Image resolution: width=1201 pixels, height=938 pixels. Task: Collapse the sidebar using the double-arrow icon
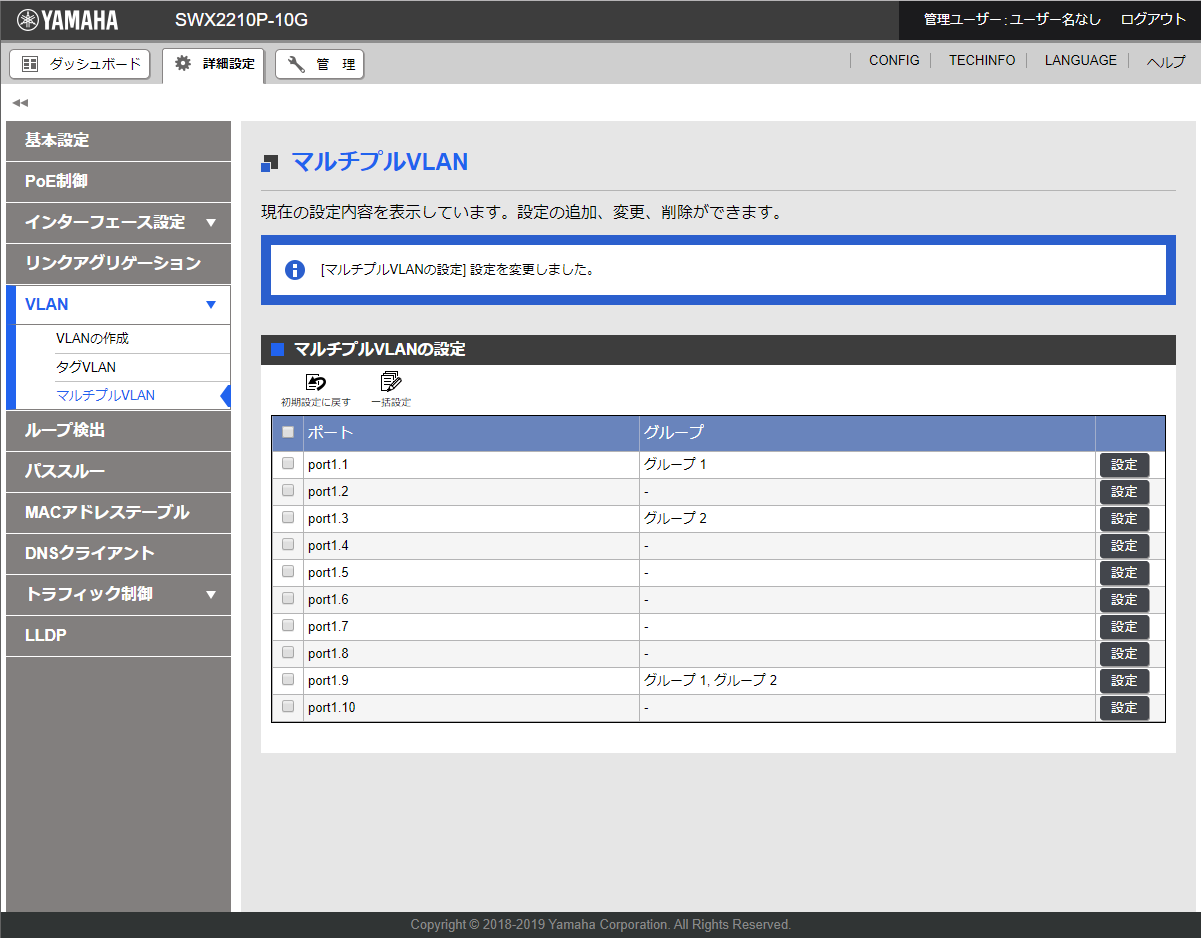tap(19, 102)
